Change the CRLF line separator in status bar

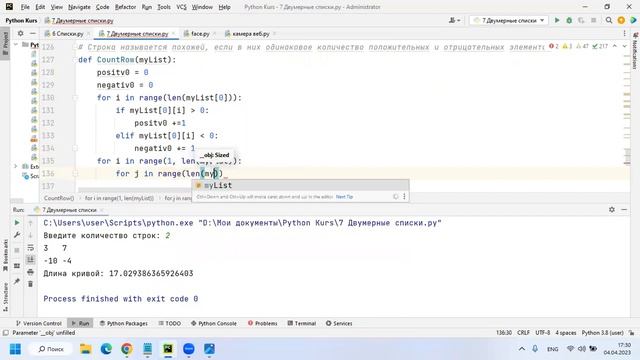click(x=523, y=333)
